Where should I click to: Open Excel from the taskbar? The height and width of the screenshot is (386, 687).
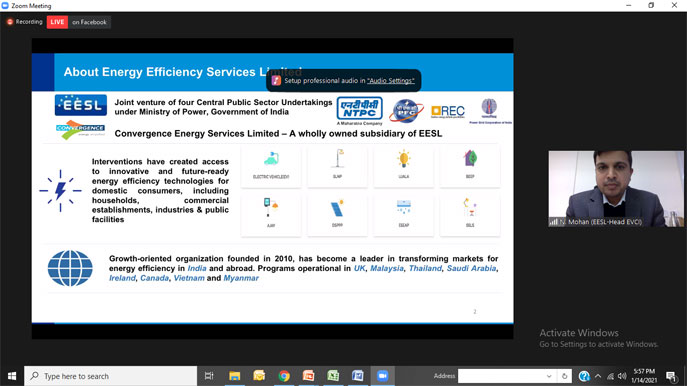click(x=333, y=376)
